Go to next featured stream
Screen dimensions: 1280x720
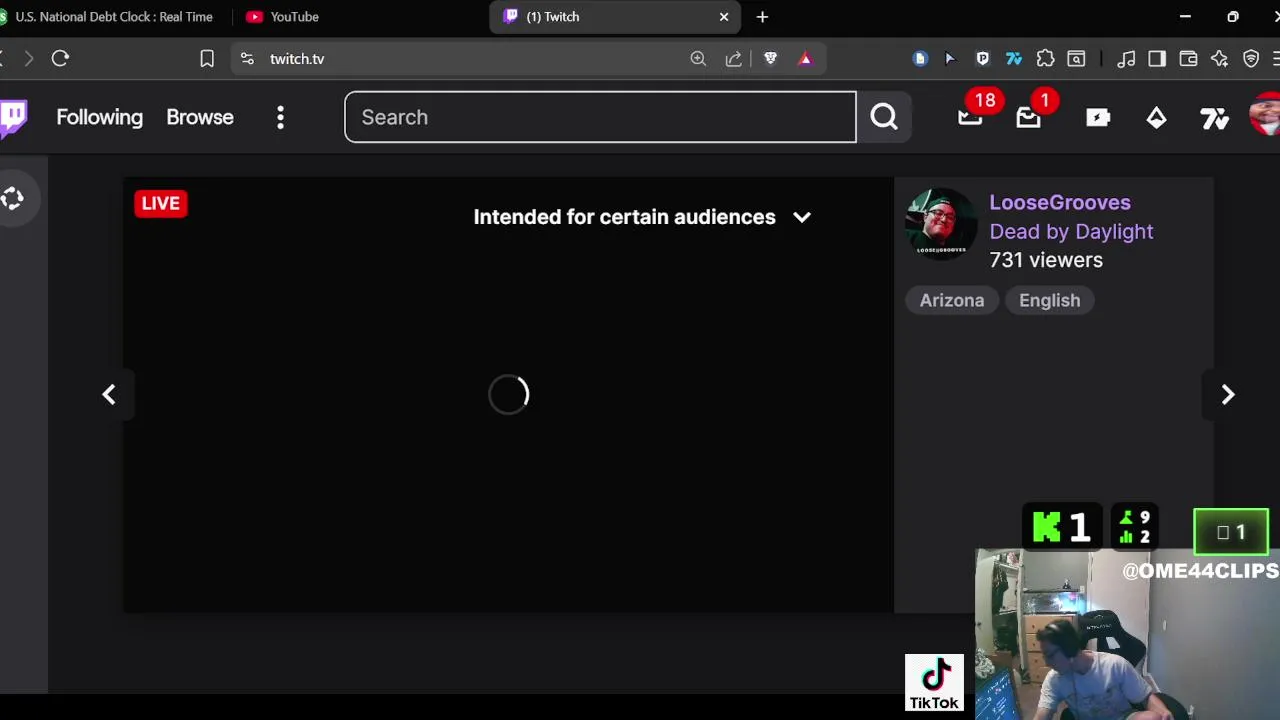(x=1228, y=395)
